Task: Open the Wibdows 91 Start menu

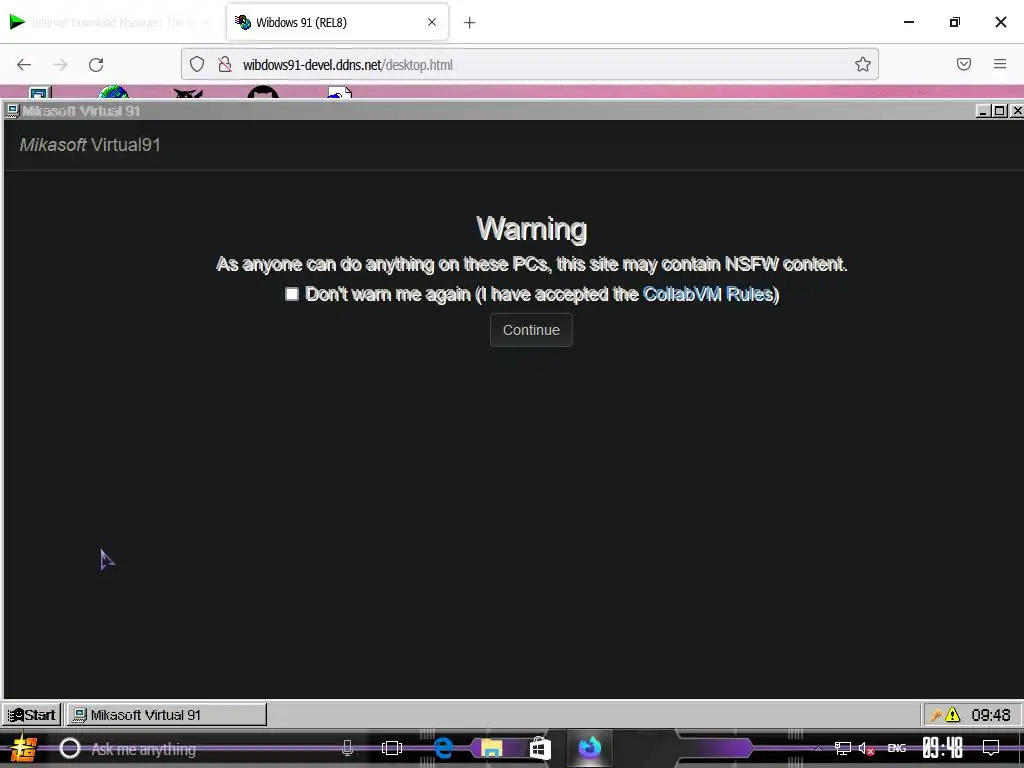Action: point(31,714)
